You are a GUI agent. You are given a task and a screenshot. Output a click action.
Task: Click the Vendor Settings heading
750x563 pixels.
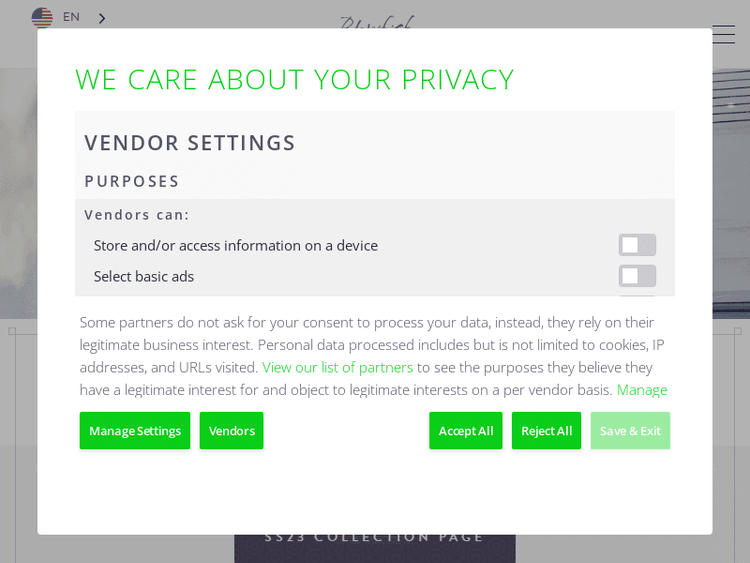(x=190, y=143)
